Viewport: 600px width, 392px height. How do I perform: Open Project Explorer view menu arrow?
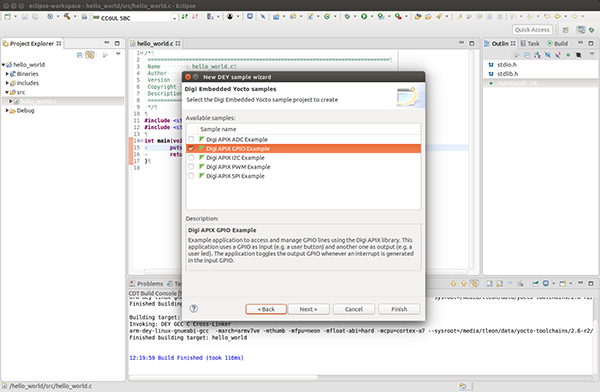[118, 54]
